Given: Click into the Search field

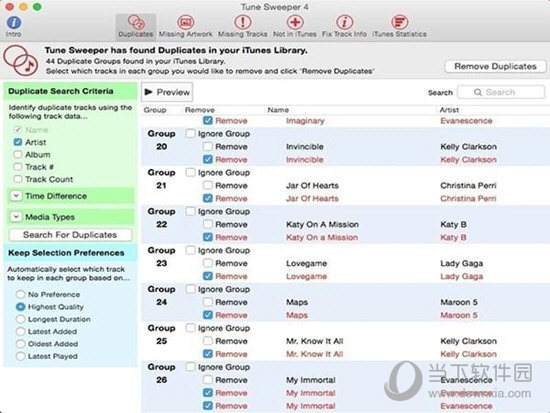Looking at the screenshot, I should coord(501,92).
